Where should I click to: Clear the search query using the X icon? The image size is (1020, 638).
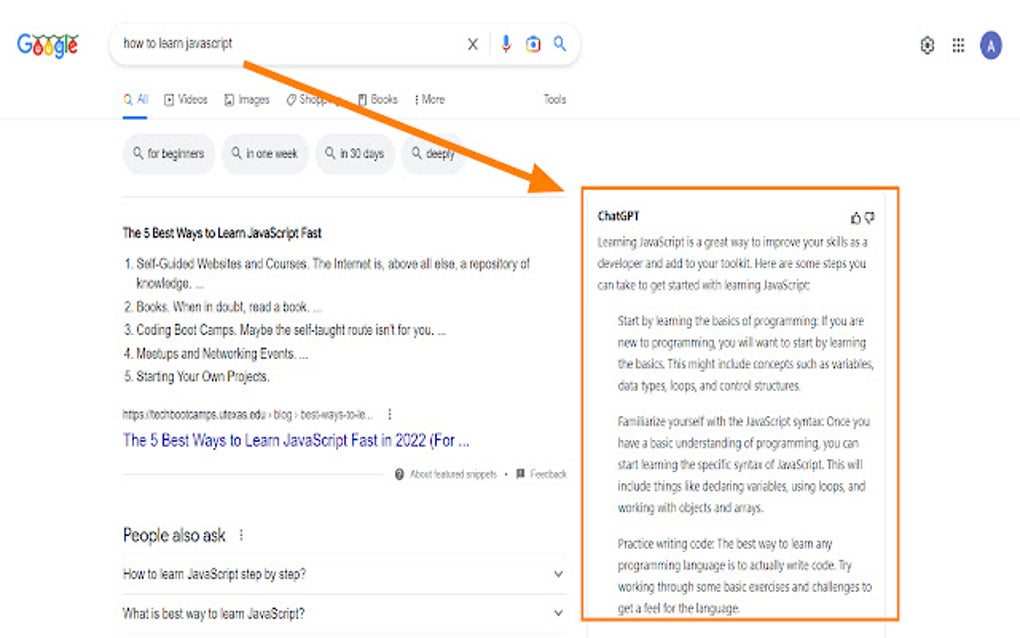[x=472, y=44]
